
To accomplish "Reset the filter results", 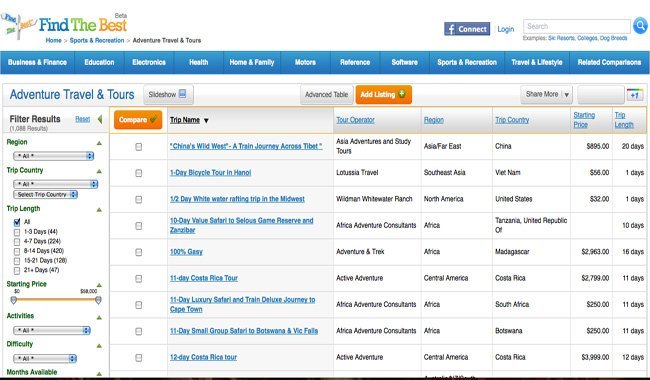I will tap(82, 119).
